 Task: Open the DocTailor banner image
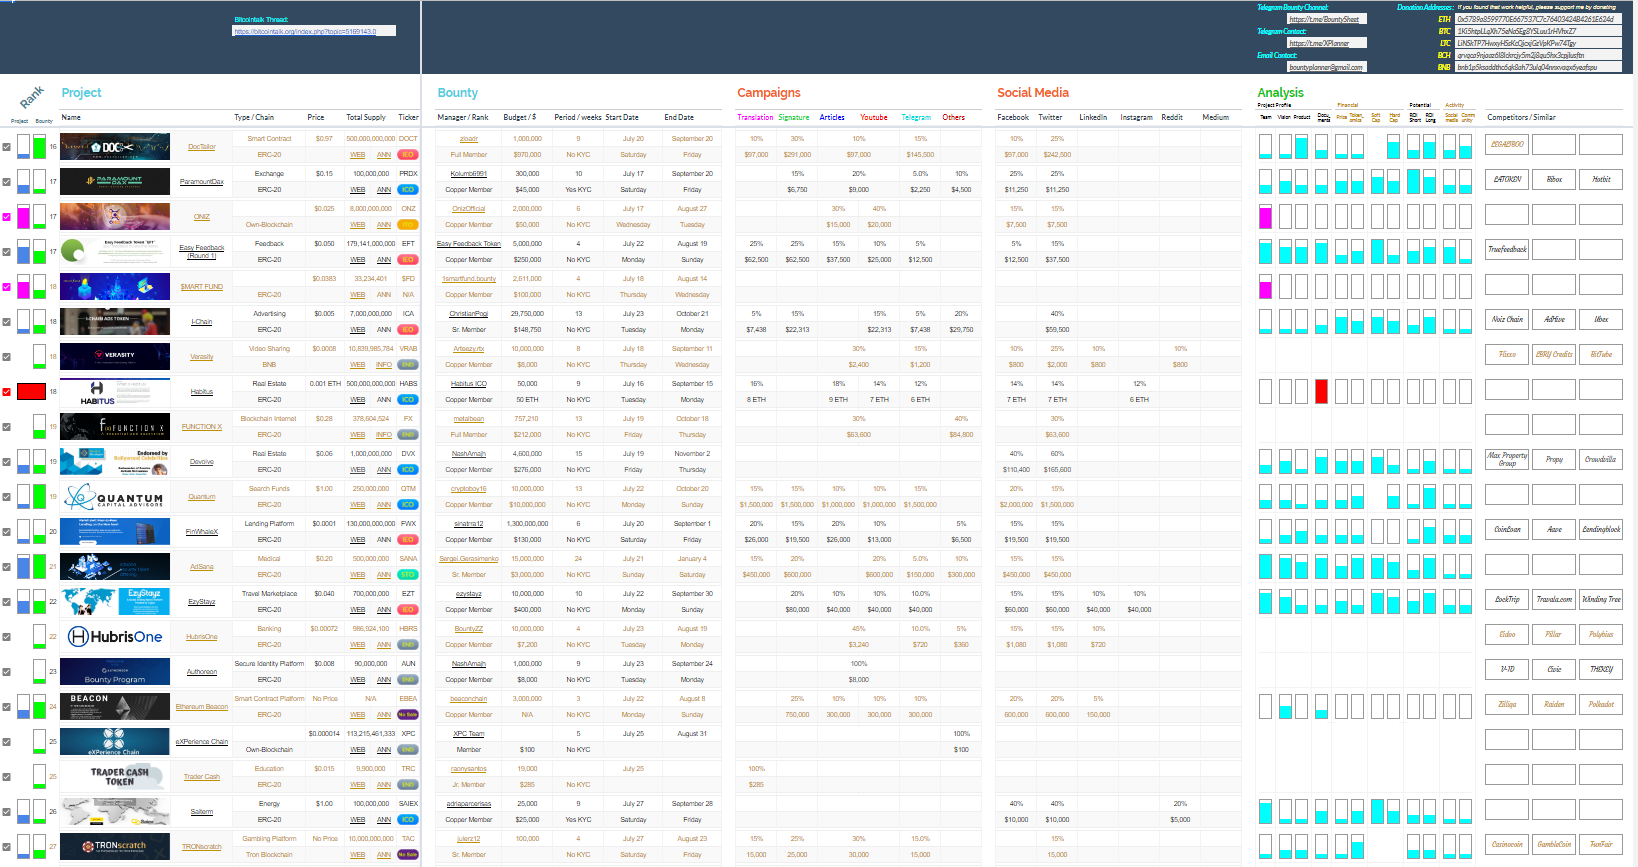pos(115,147)
